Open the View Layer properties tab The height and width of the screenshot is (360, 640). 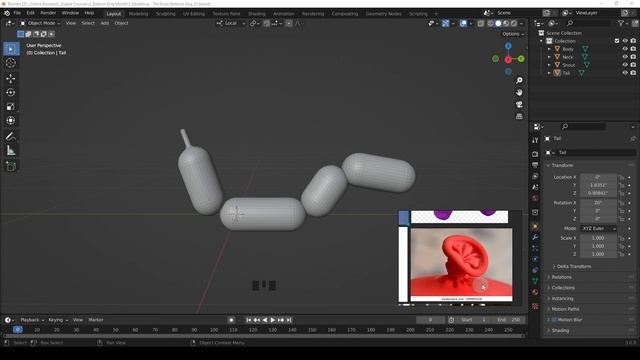tap(535, 176)
